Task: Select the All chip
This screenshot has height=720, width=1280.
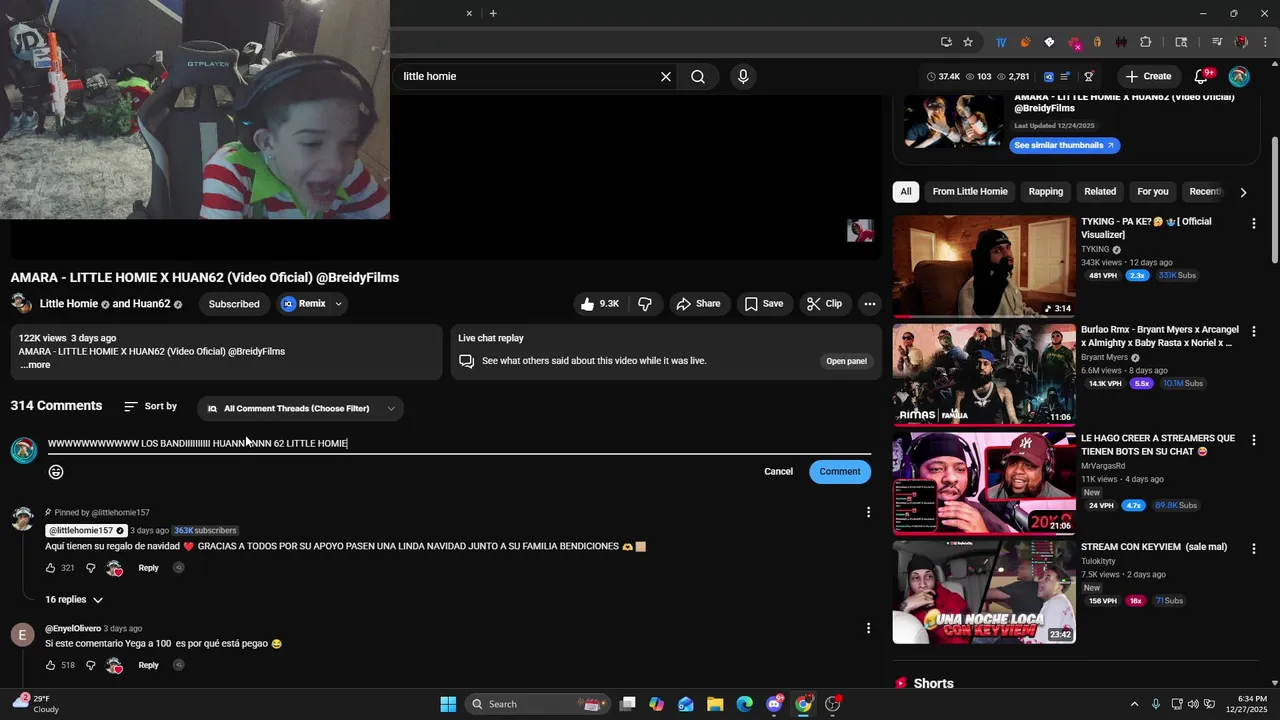Action: 906,192
